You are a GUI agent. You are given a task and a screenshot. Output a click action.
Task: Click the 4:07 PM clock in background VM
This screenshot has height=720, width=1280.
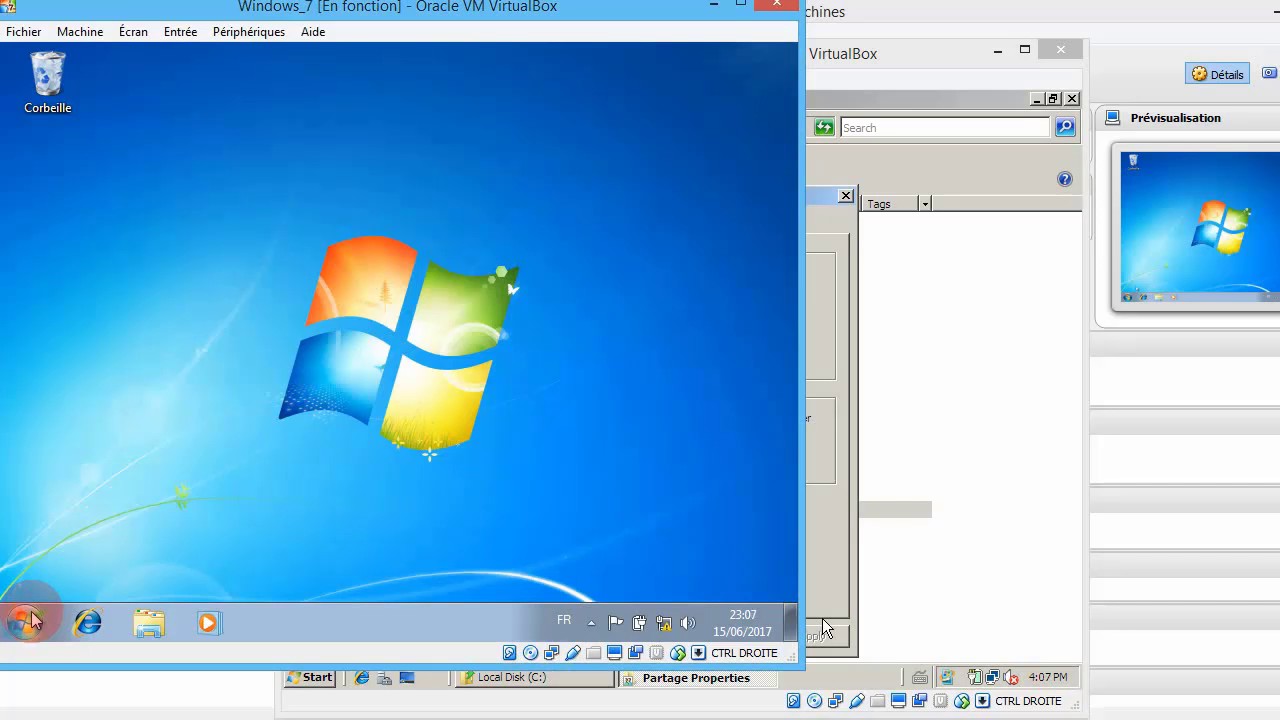pos(1047,677)
